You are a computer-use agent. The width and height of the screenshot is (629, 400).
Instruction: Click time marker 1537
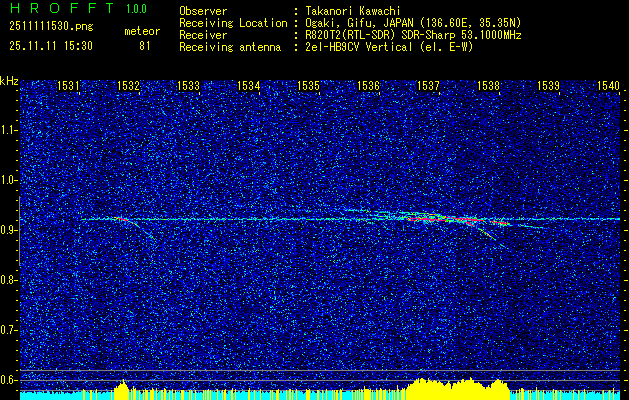tap(428, 85)
